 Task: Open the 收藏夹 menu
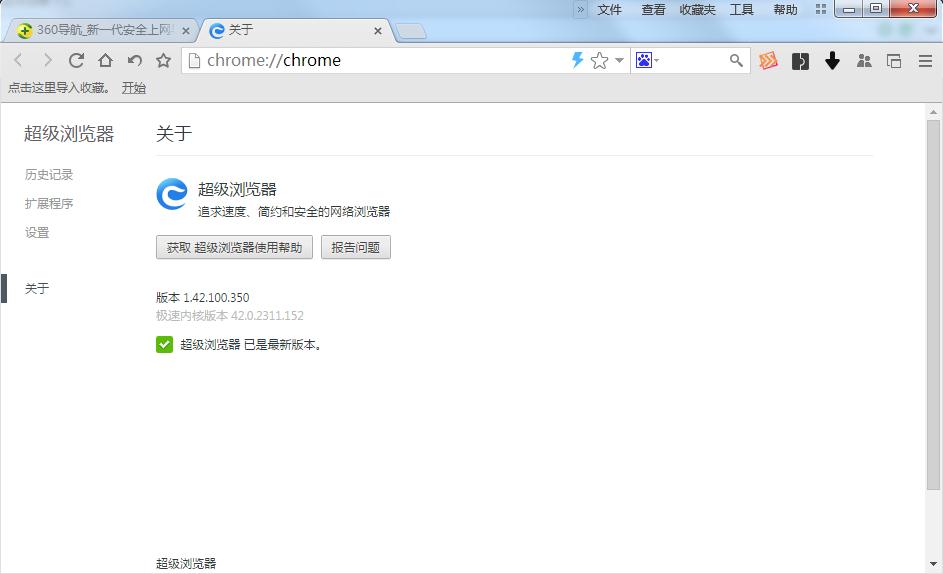pyautogui.click(x=698, y=10)
